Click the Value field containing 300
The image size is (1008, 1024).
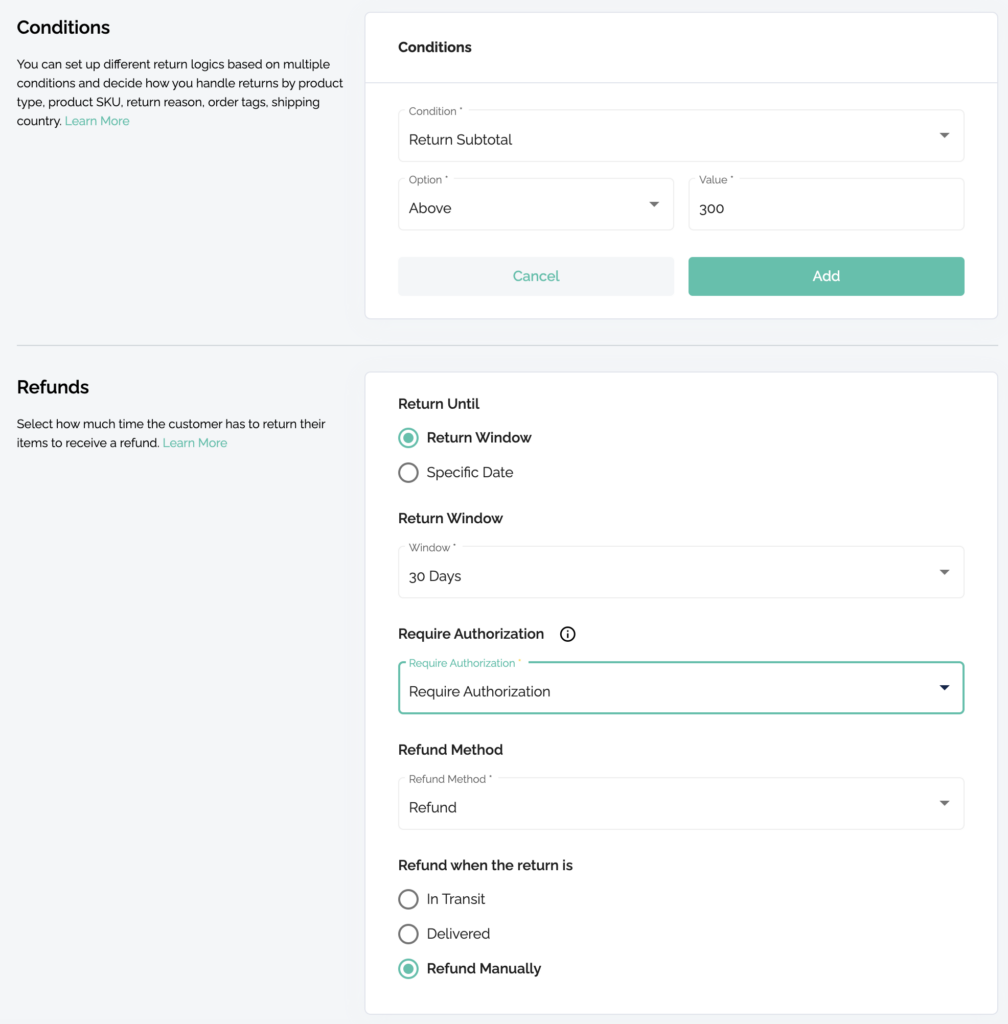(x=826, y=204)
